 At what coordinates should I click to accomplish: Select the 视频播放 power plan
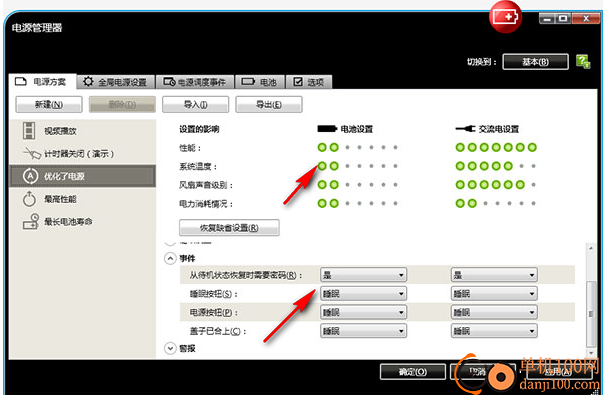point(82,131)
